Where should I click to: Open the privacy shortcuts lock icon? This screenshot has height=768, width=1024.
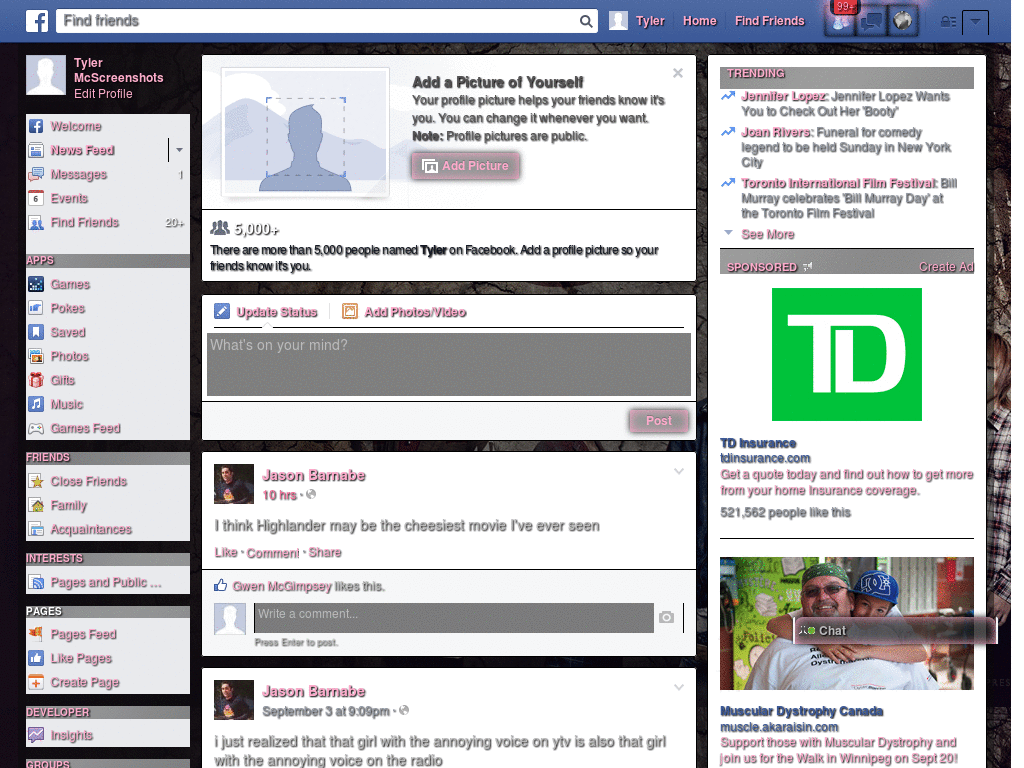pyautogui.click(x=948, y=22)
